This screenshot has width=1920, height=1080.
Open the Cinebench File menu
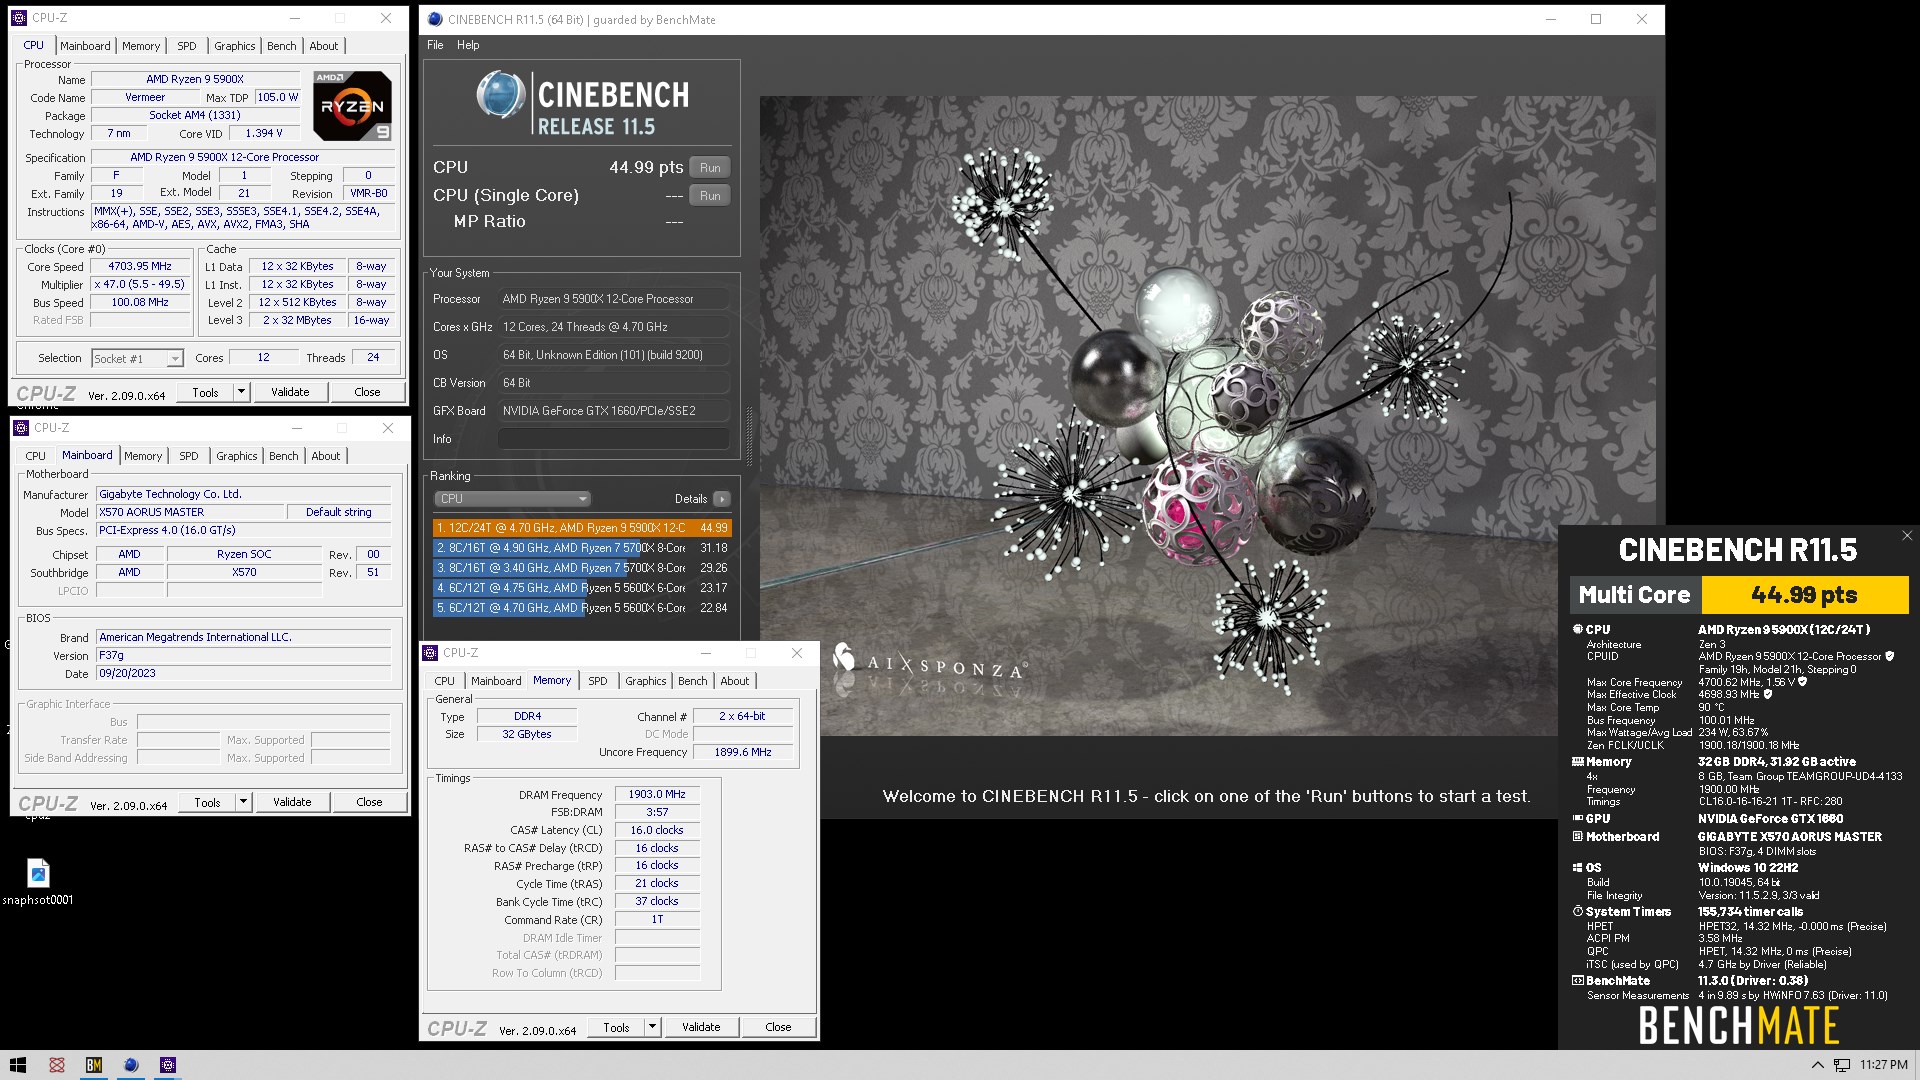point(435,45)
